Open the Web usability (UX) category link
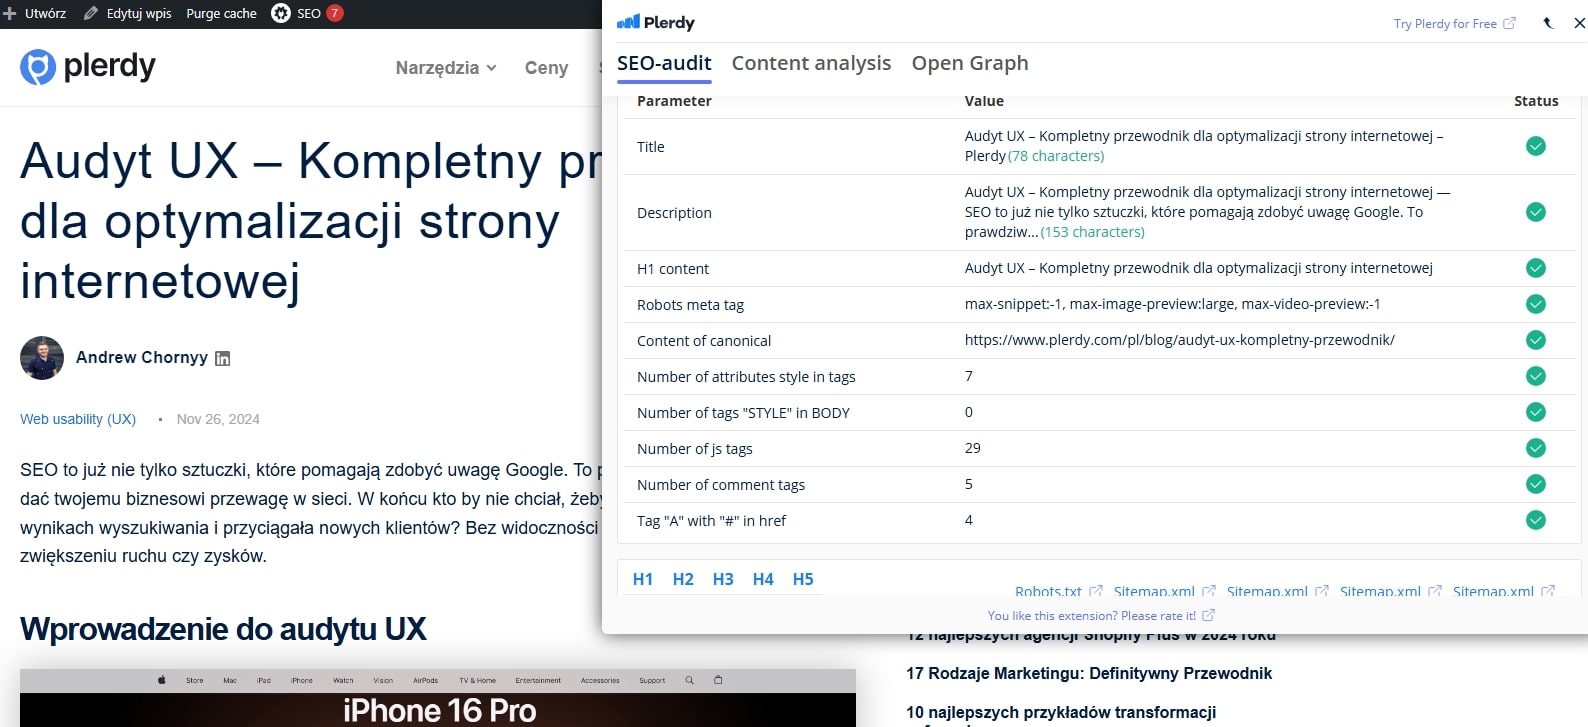Screen dimensions: 1588x727 point(78,419)
